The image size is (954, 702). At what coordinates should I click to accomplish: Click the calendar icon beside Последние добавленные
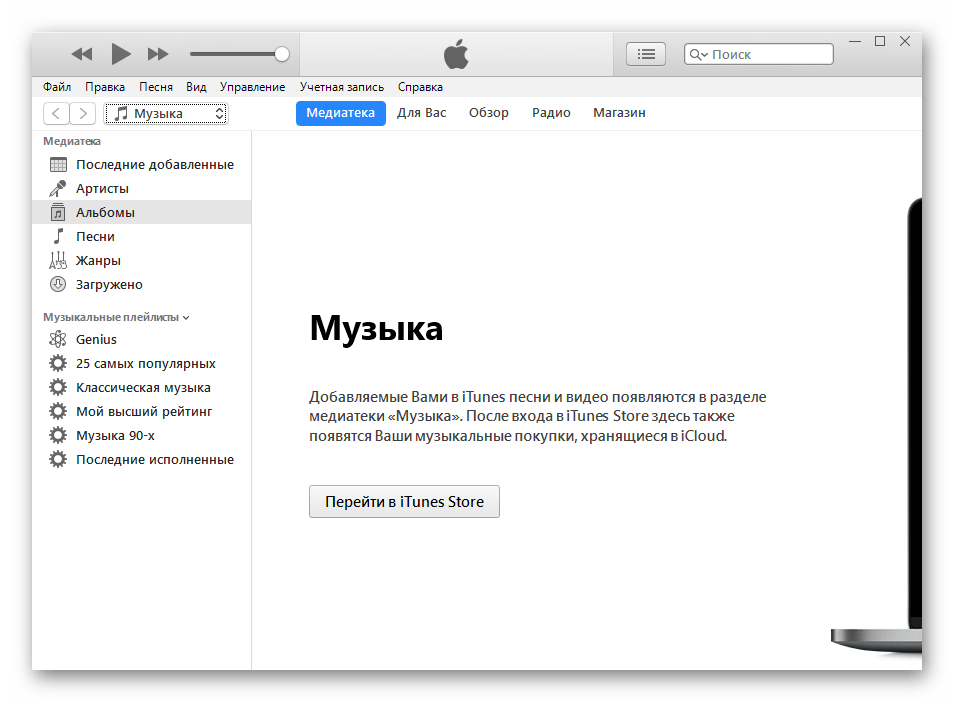pyautogui.click(x=58, y=165)
